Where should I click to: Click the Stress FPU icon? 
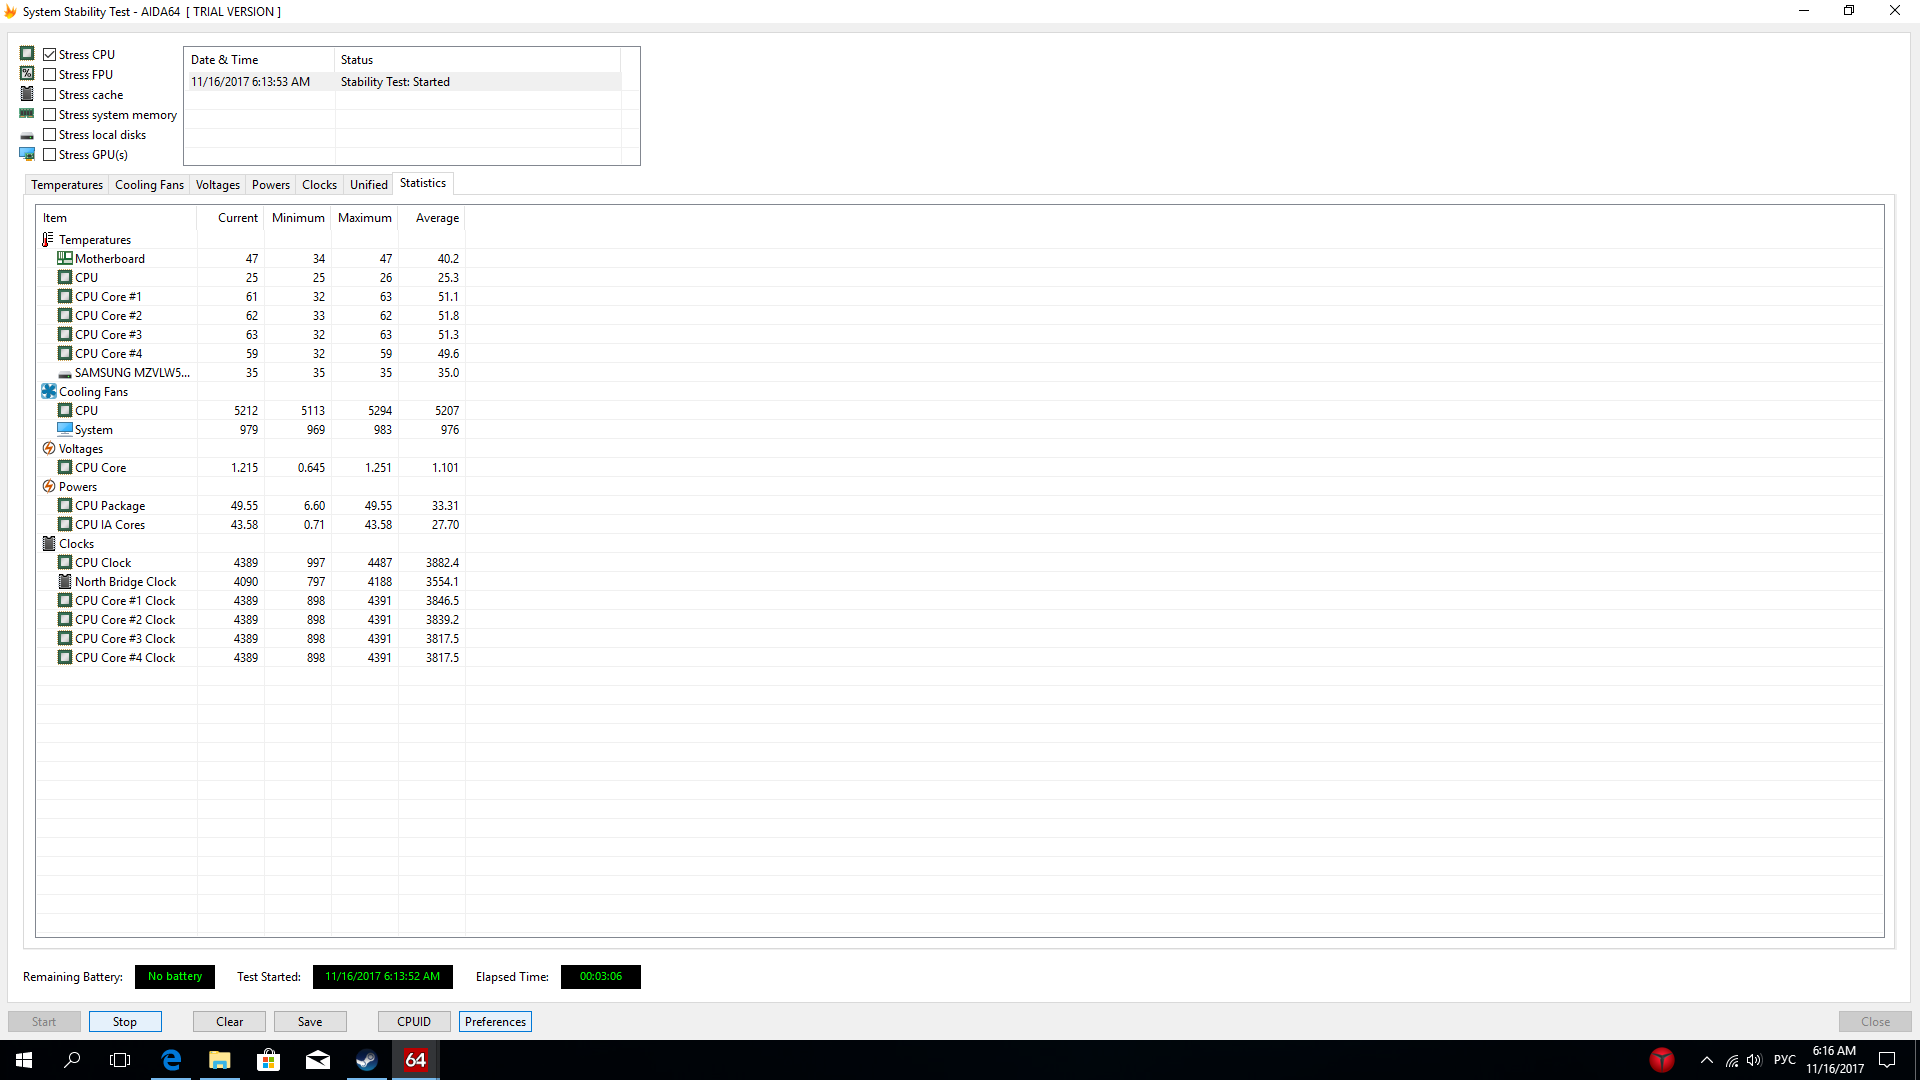coord(27,74)
